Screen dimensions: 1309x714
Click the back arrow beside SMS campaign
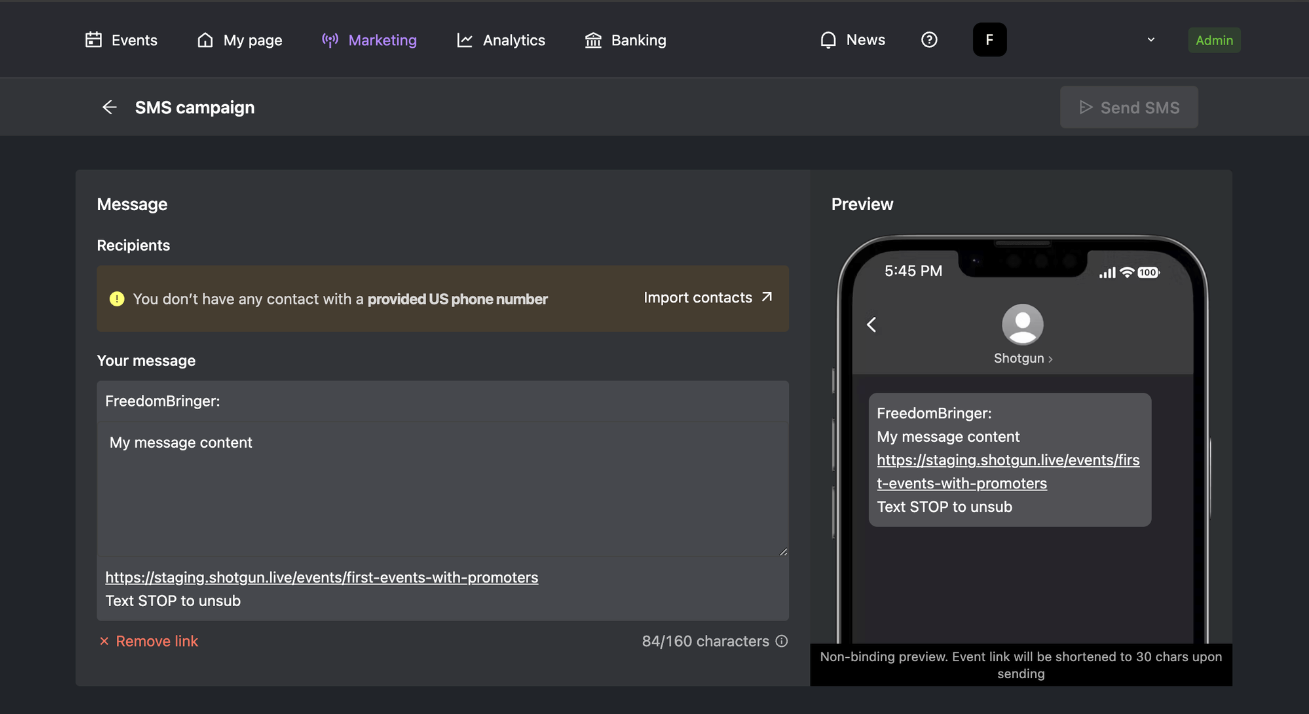(x=109, y=107)
